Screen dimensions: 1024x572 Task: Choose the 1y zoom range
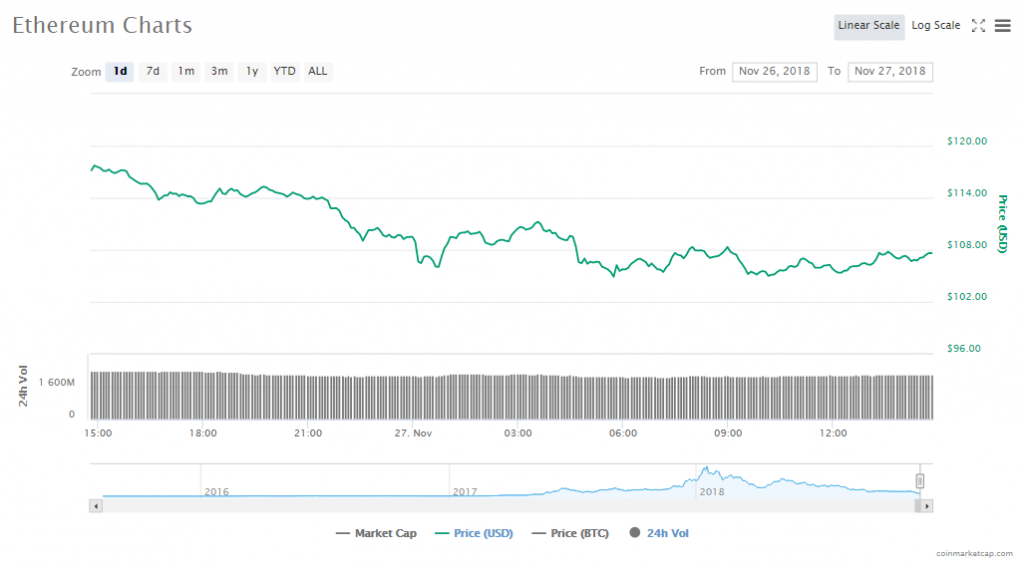click(x=252, y=72)
